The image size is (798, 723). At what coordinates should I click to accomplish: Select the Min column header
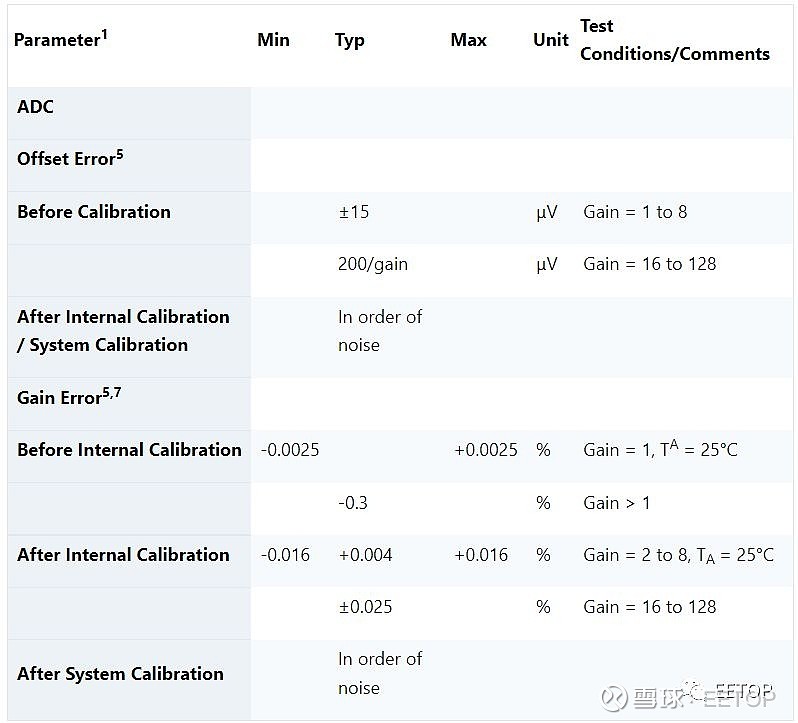(x=273, y=40)
